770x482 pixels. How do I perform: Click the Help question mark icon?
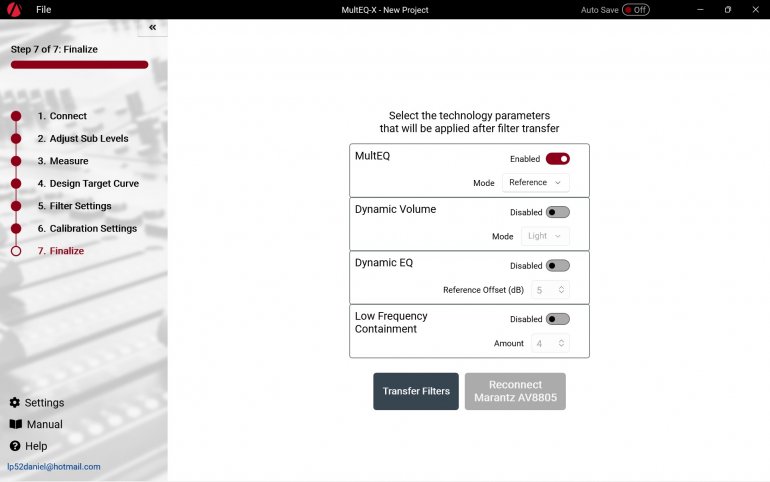(x=15, y=447)
